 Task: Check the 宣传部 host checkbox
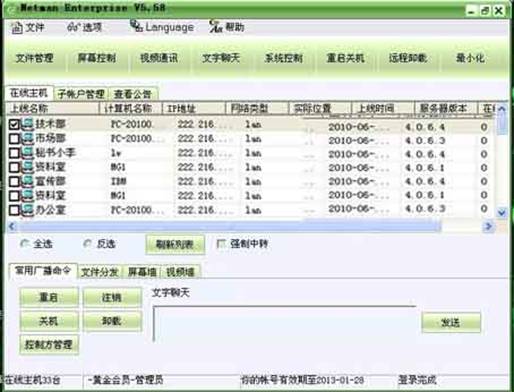coord(14,182)
